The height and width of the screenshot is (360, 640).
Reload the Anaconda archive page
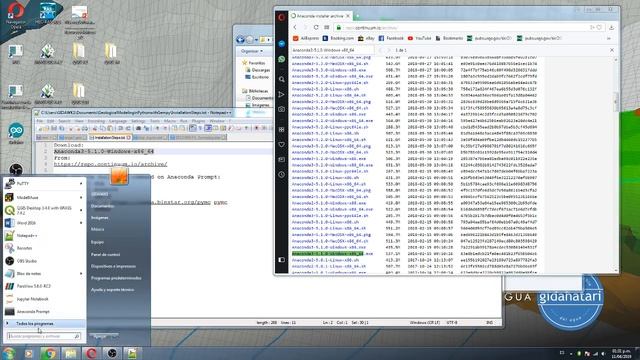(x=316, y=27)
